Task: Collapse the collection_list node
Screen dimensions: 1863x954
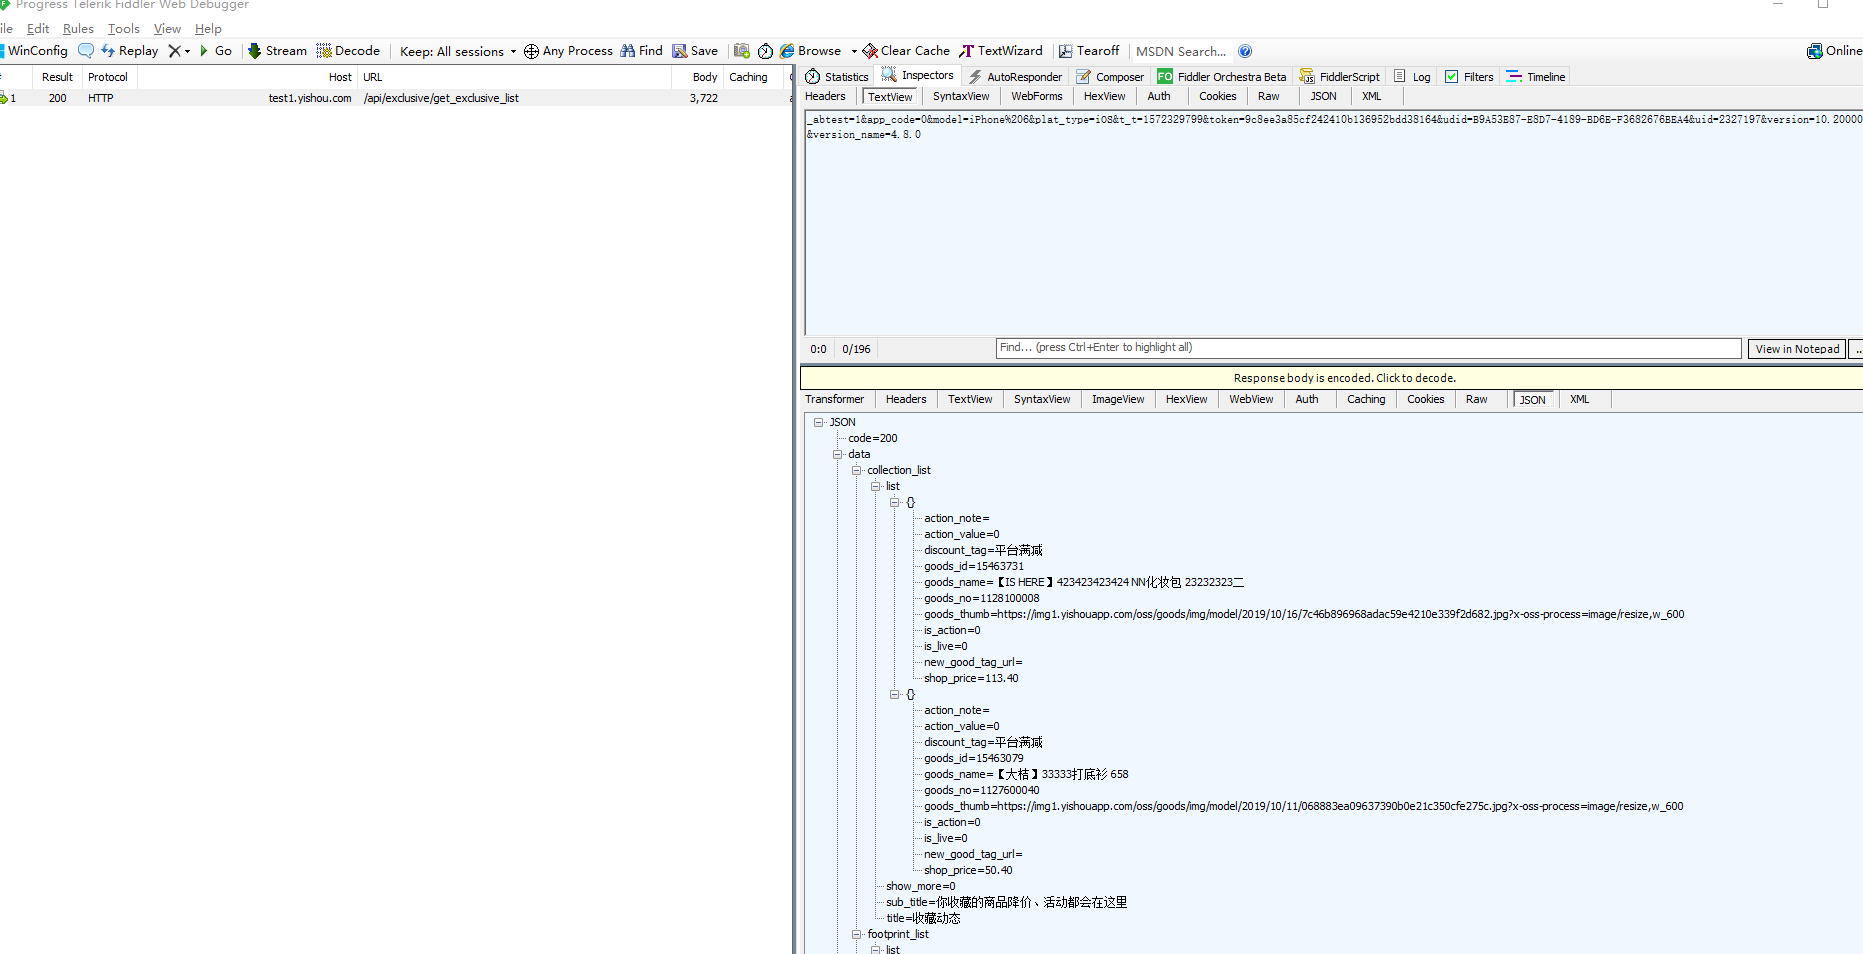Action: point(857,470)
